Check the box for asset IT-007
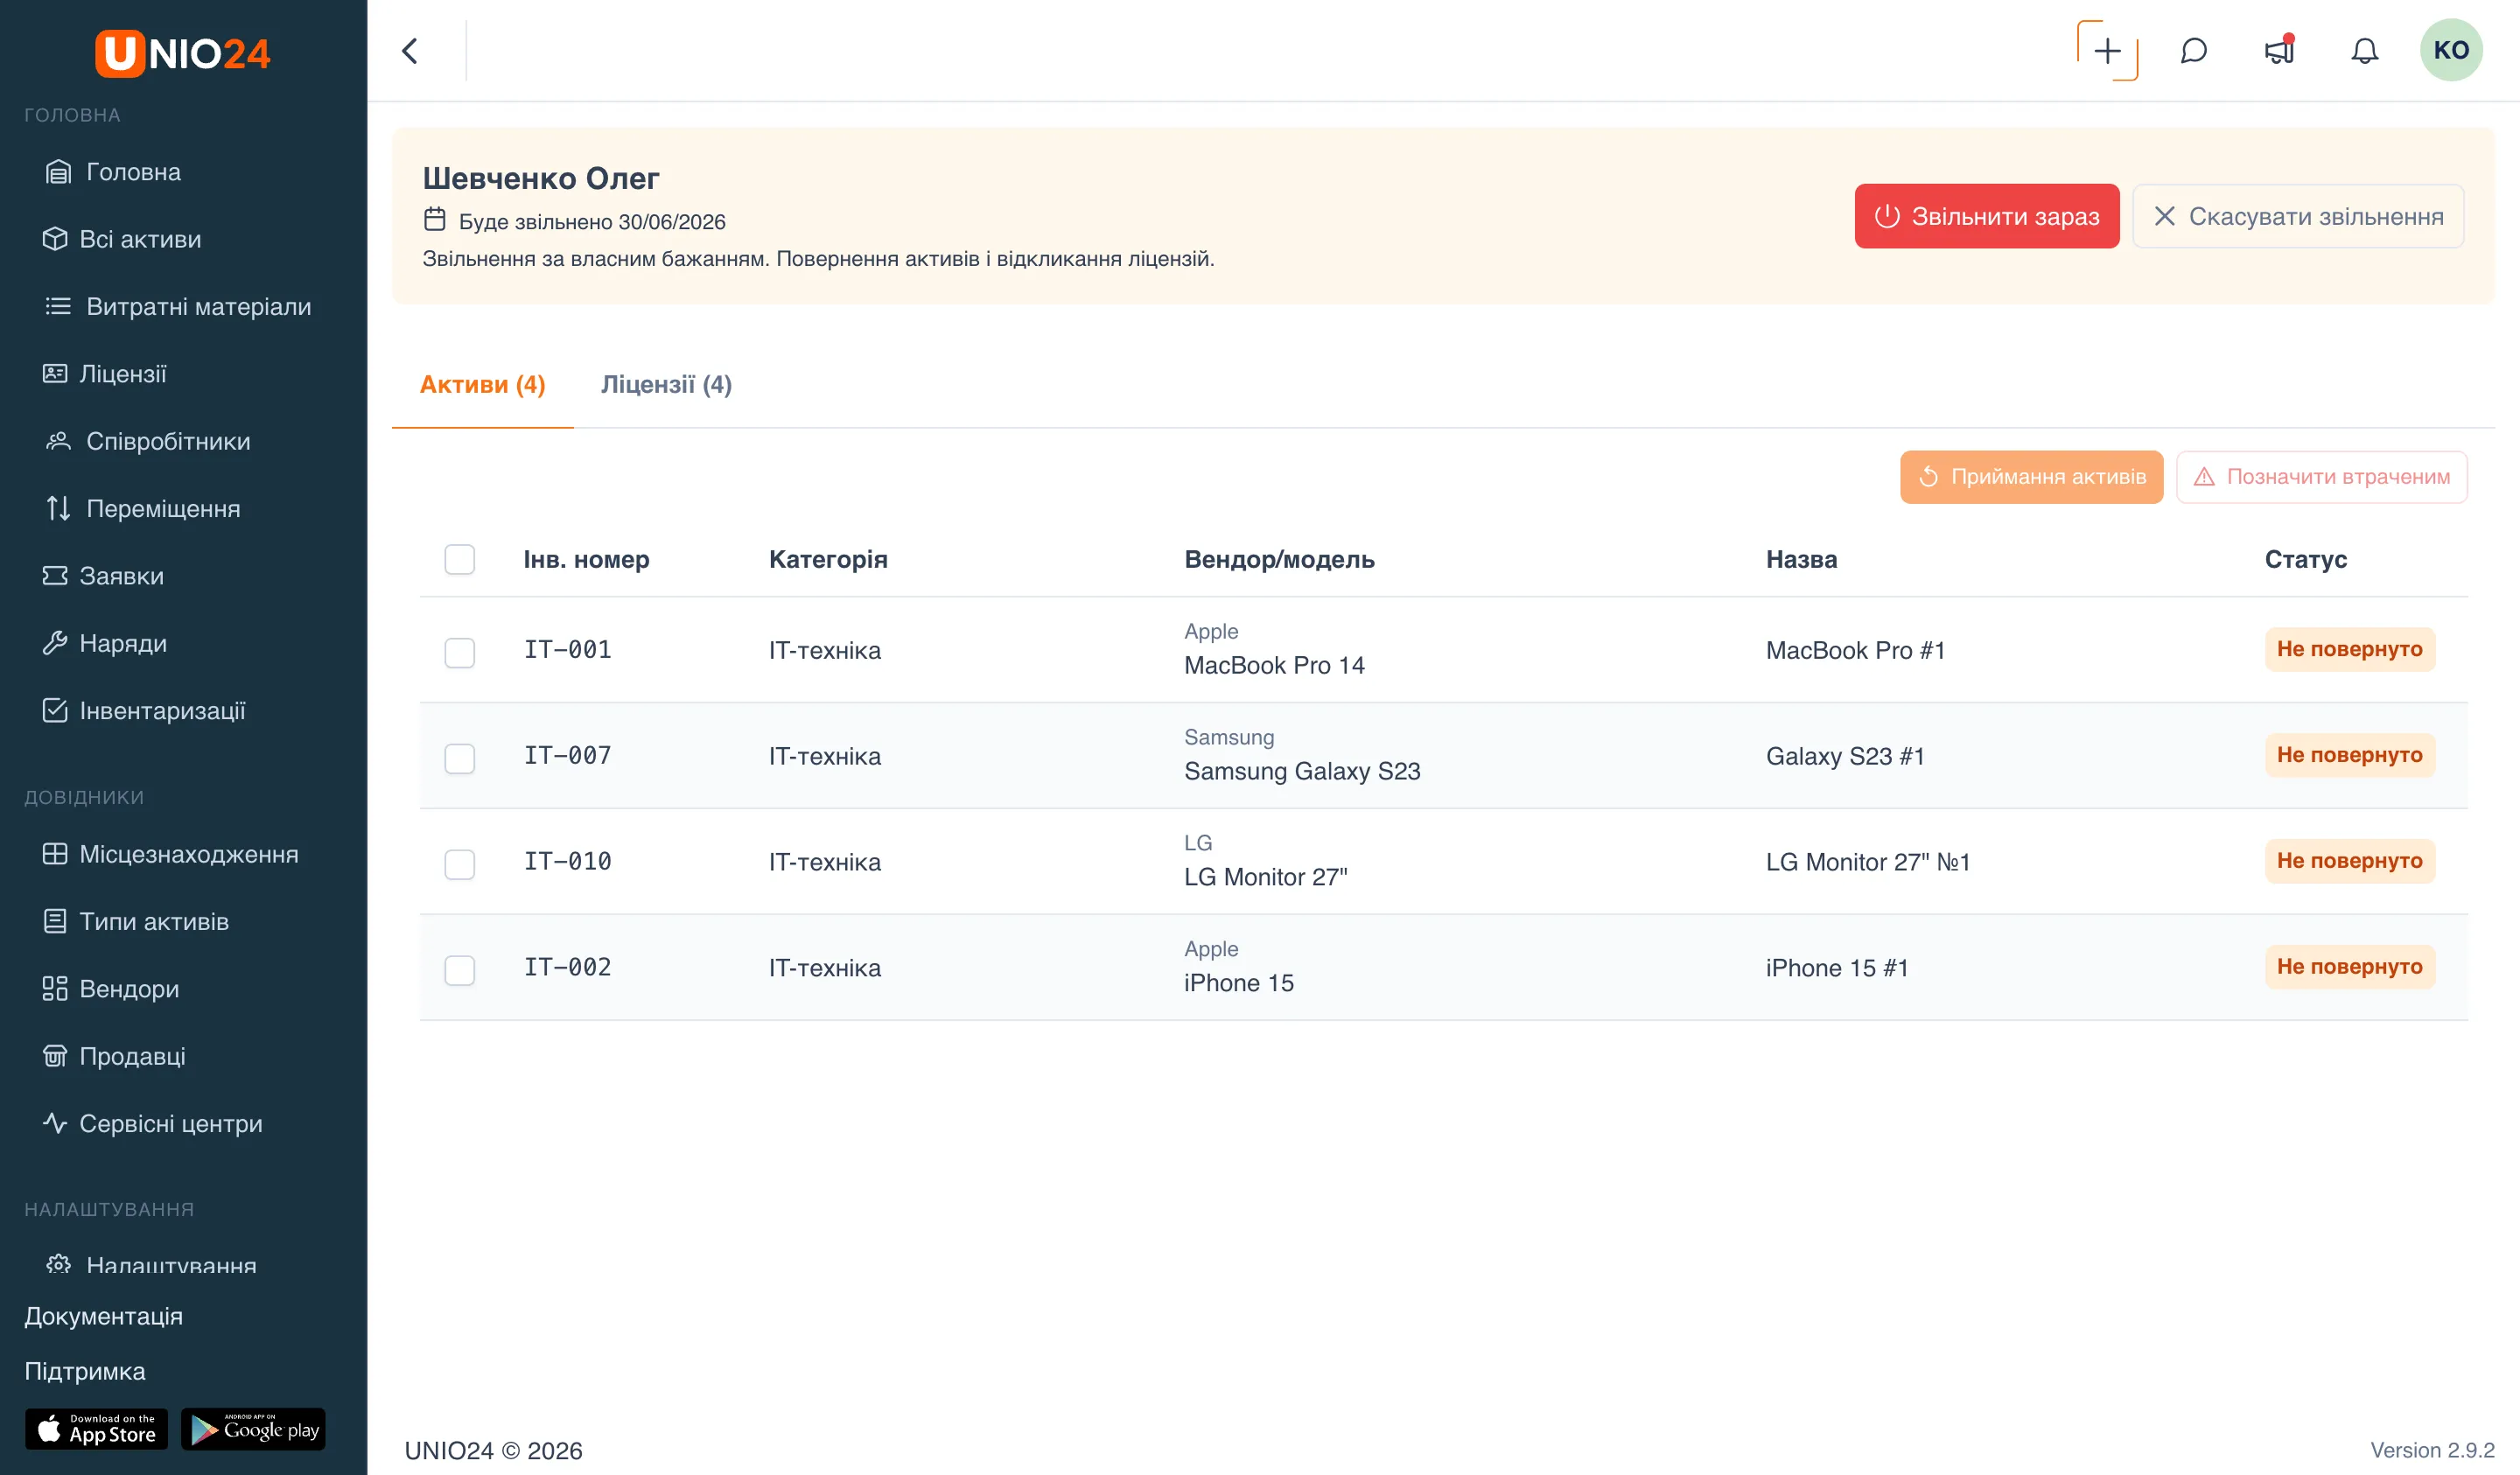Image resolution: width=2520 pixels, height=1475 pixels. [460, 758]
